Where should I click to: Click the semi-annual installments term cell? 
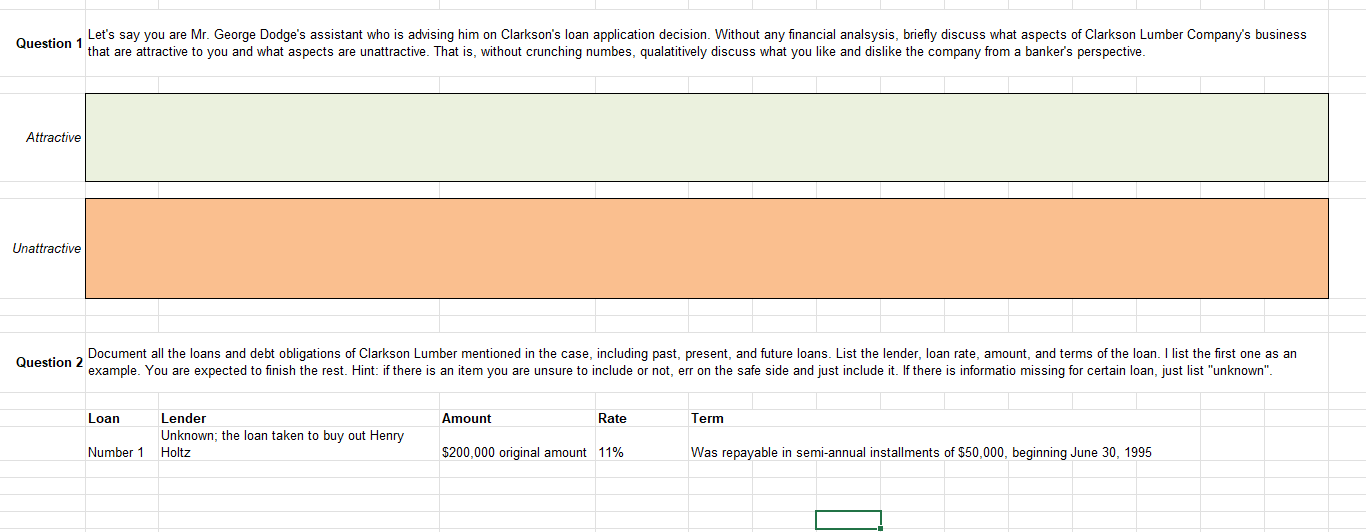[921, 452]
